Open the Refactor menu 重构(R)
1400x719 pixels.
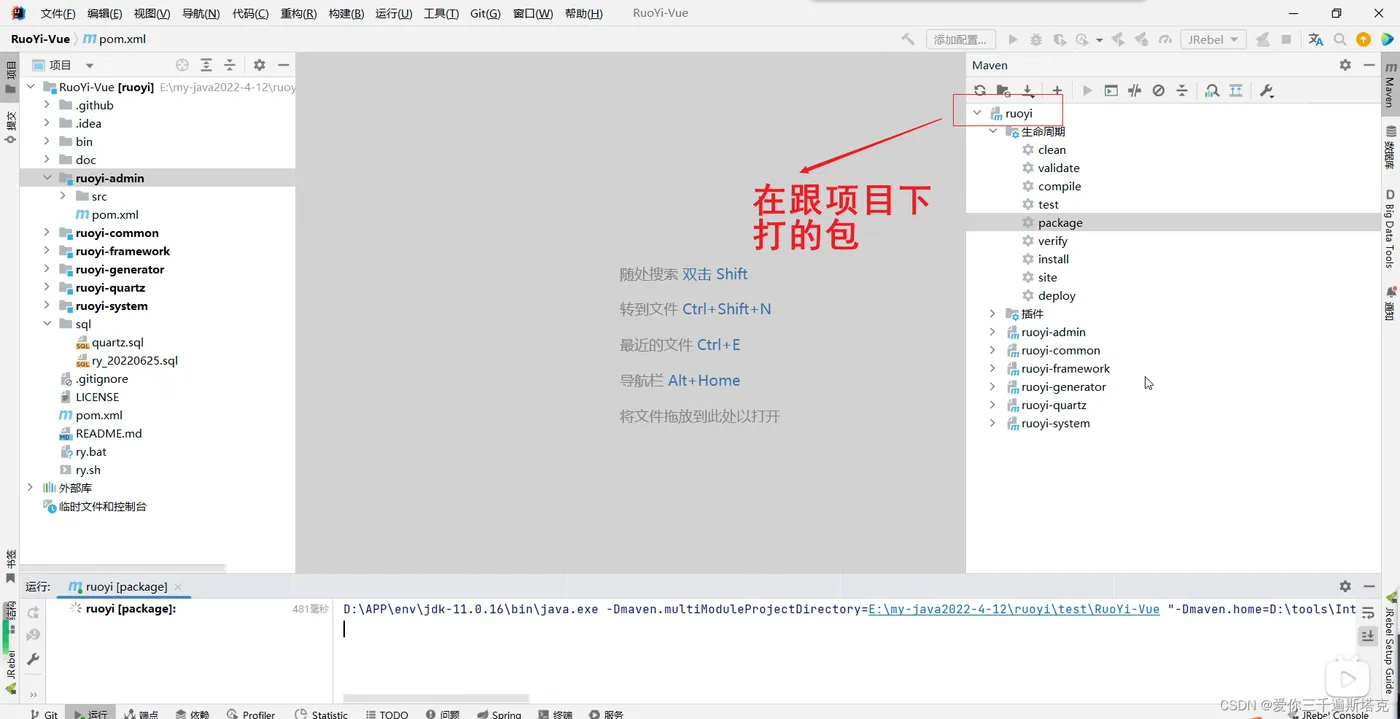click(x=299, y=13)
